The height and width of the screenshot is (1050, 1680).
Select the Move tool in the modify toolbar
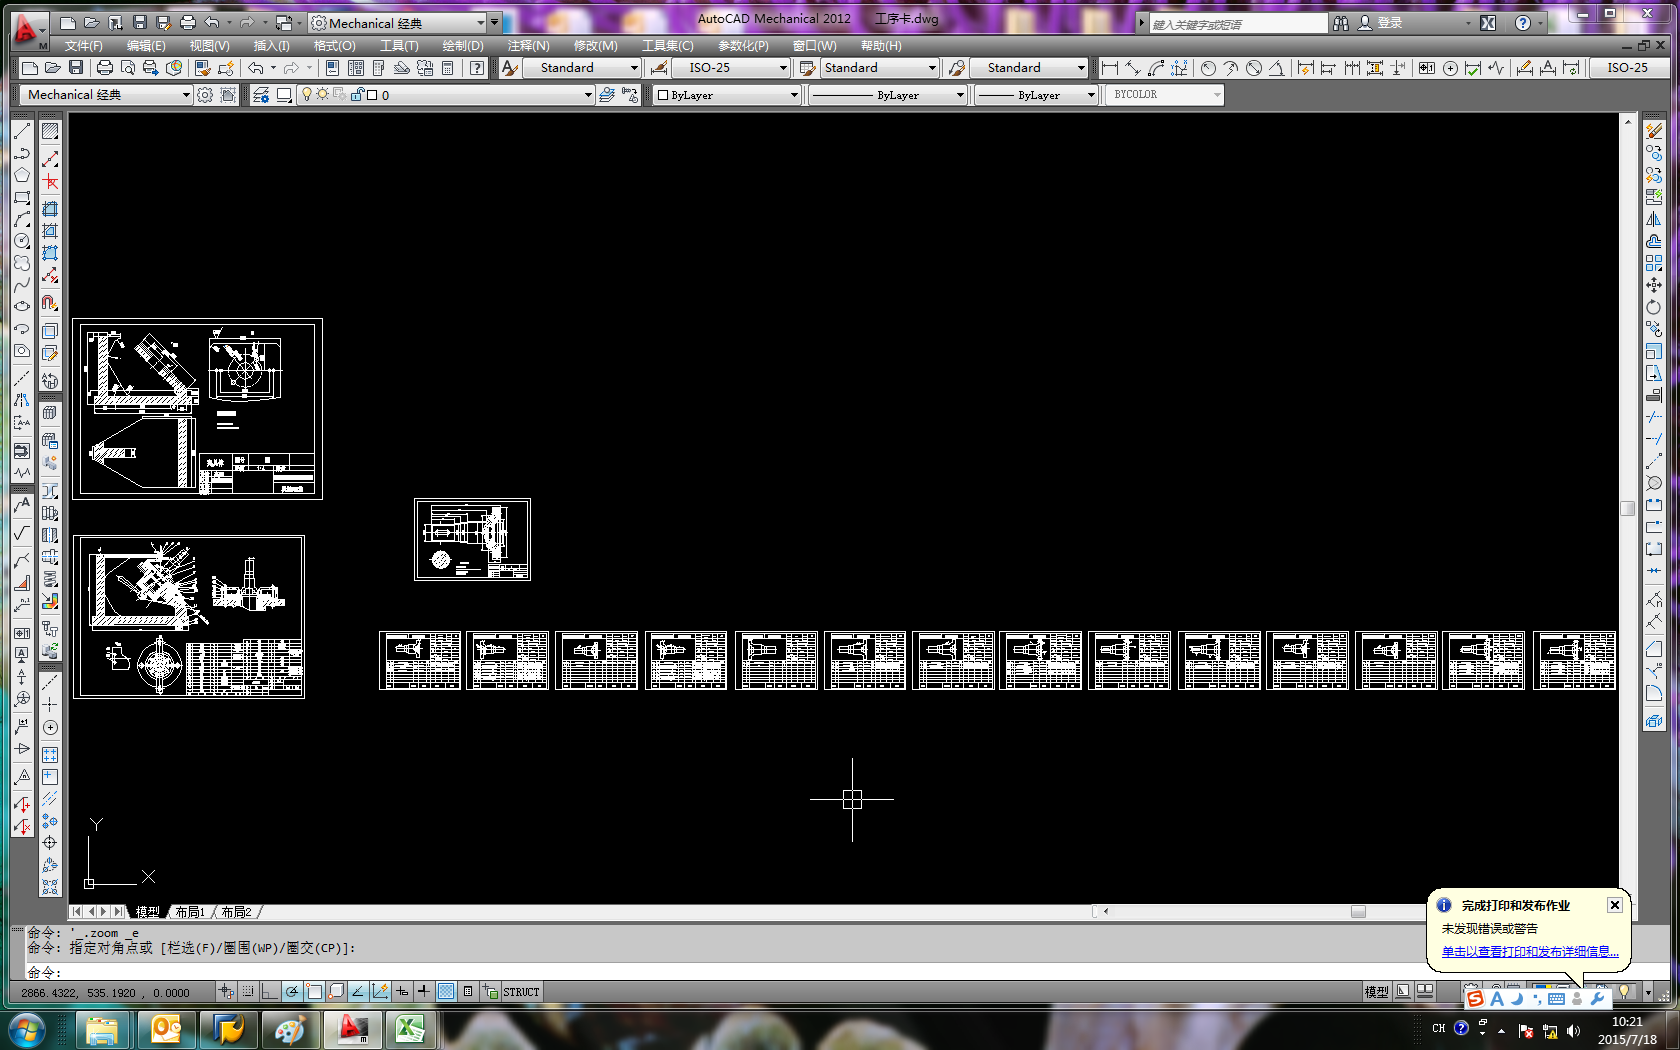point(1654,285)
